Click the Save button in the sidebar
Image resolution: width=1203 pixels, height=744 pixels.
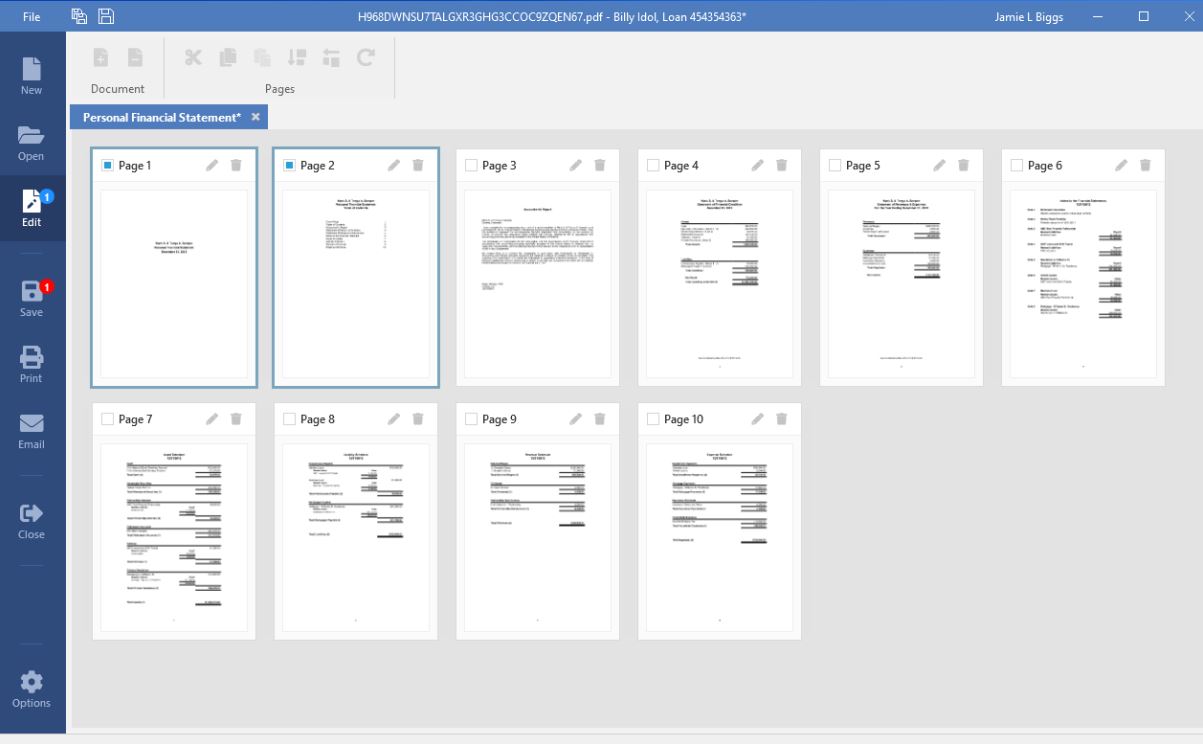(32, 299)
